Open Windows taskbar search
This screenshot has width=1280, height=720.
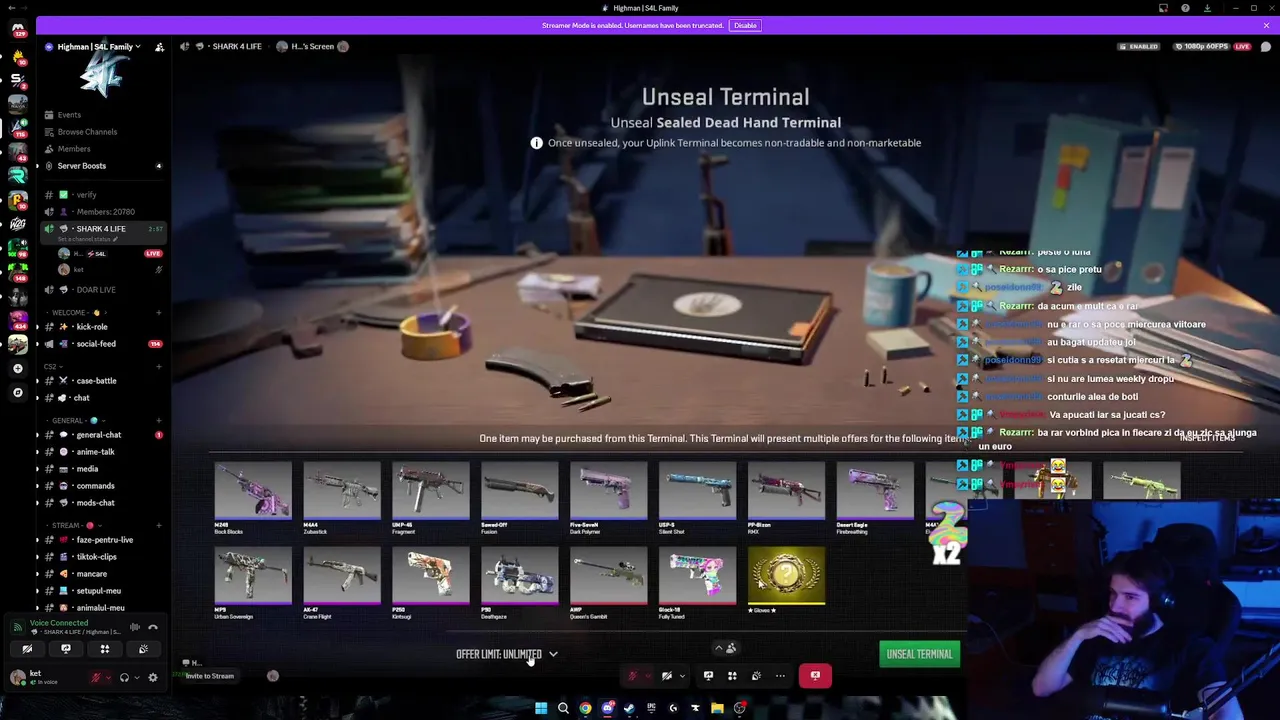[x=563, y=709]
